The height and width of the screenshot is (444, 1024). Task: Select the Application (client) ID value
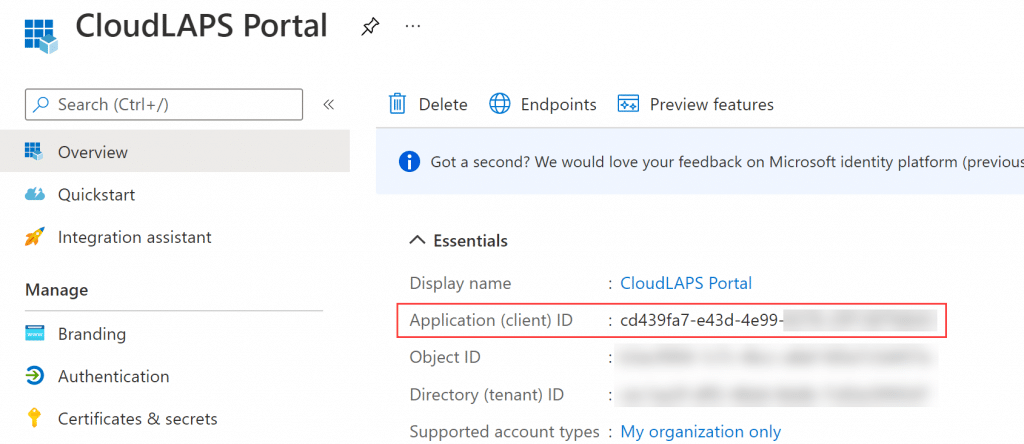pos(778,321)
